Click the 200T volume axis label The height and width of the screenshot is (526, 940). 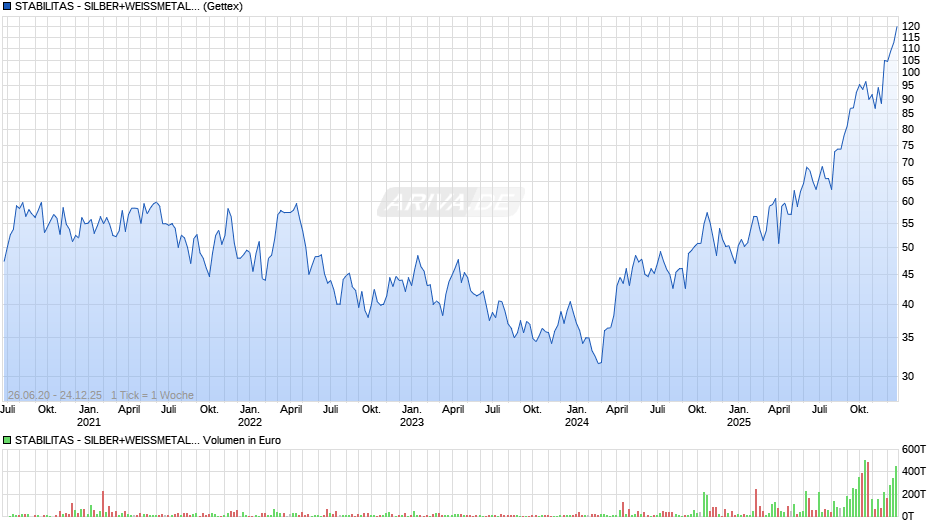point(914,494)
